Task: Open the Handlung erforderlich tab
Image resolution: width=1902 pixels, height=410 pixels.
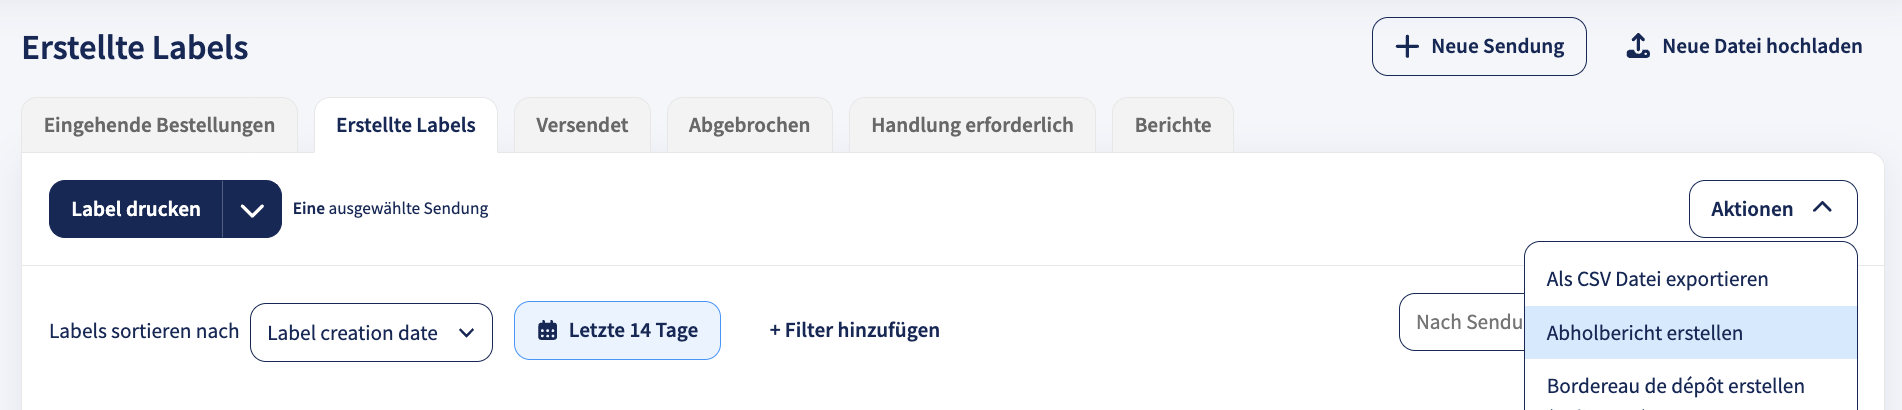Action: click(x=972, y=125)
